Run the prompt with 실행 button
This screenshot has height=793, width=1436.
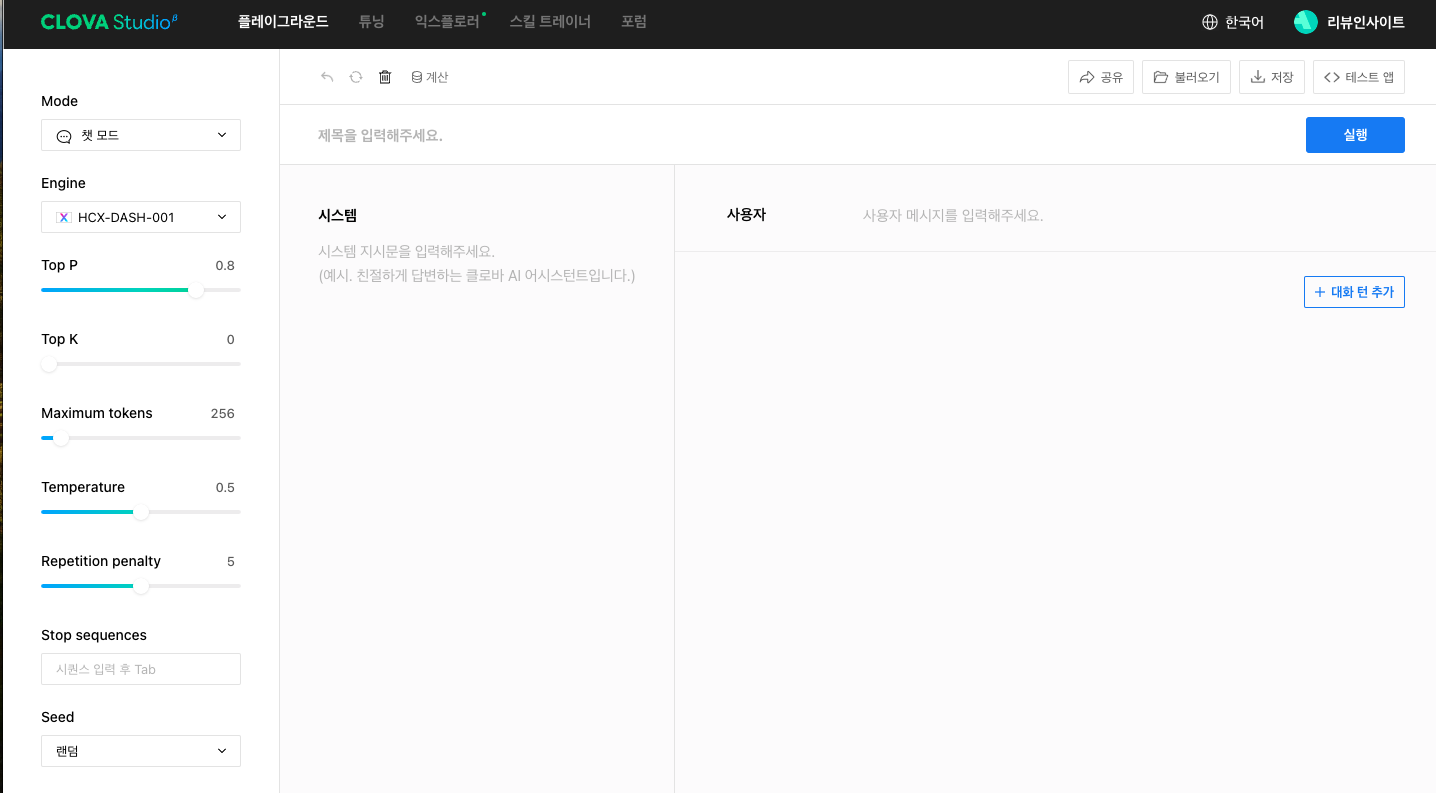pos(1354,135)
